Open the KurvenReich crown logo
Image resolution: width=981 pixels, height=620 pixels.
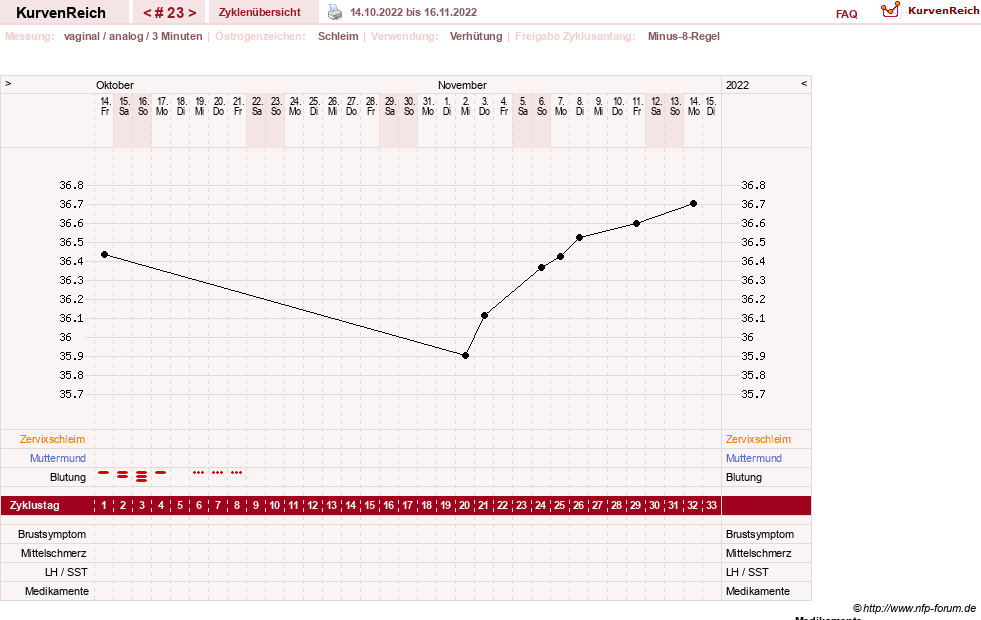890,10
